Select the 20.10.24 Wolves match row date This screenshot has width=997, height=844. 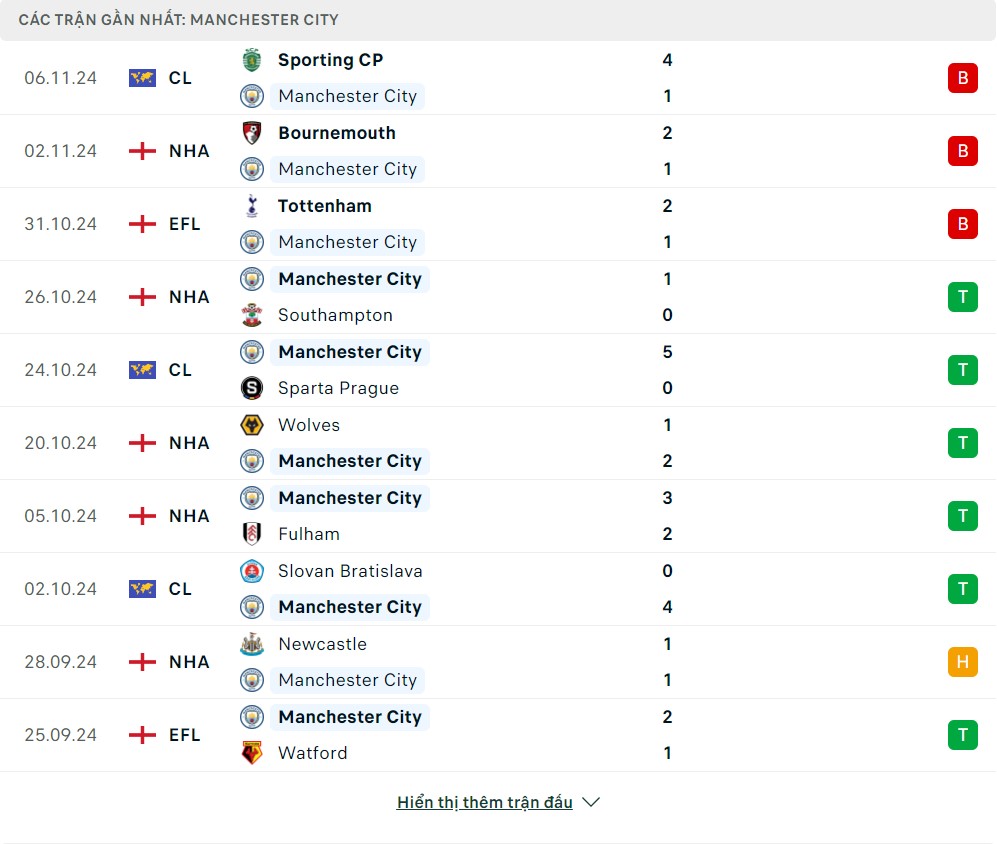(61, 443)
